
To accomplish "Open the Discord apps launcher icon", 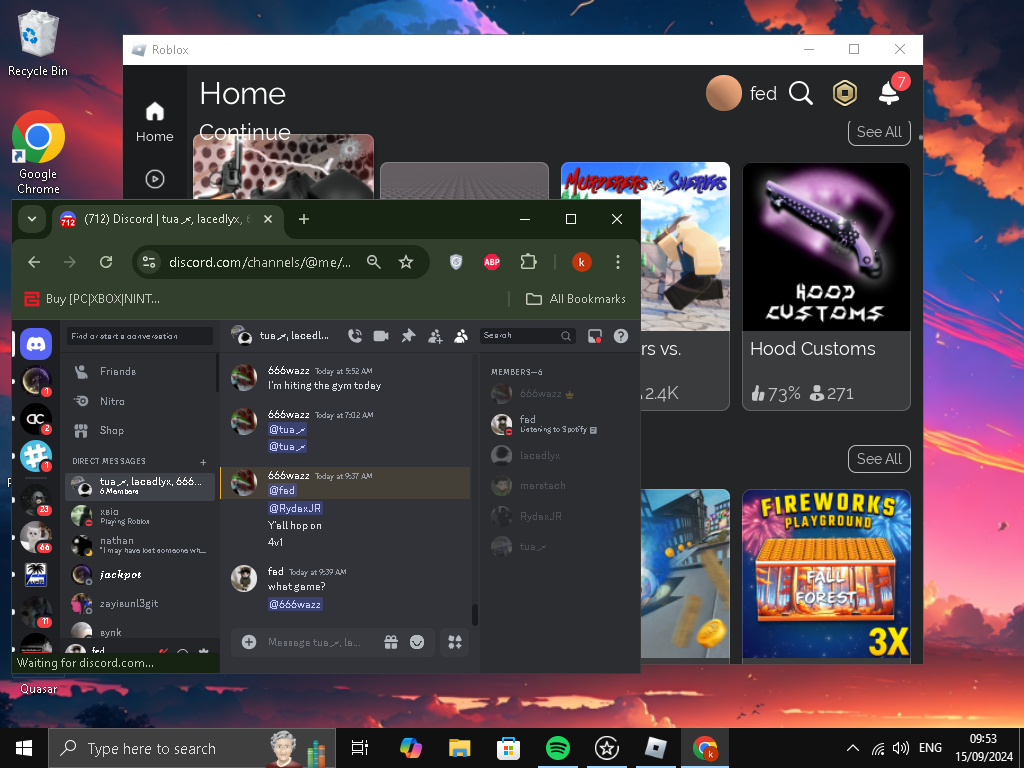I will point(455,642).
